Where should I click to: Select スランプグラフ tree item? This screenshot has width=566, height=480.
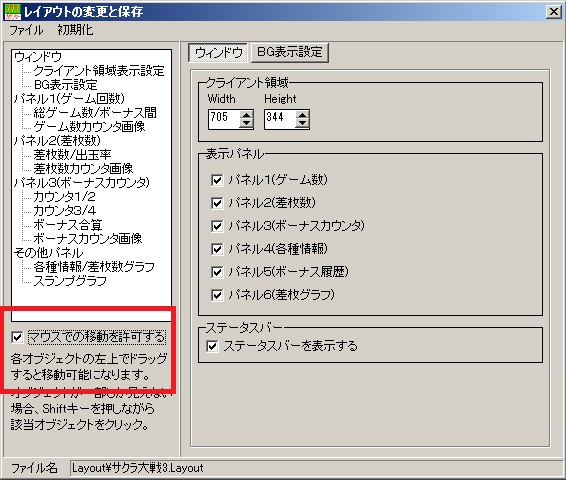[x=70, y=280]
